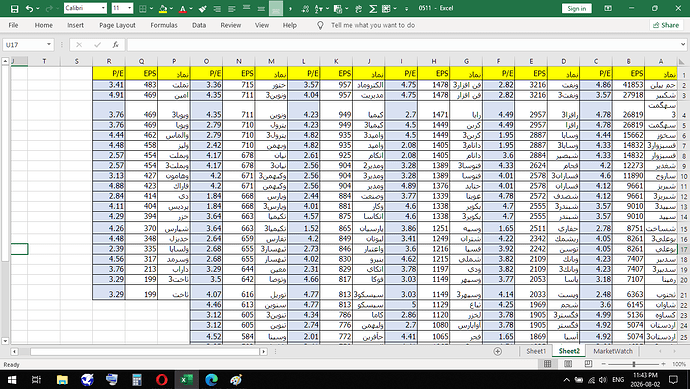
Task: Expand the Borders dropdown arrow
Action: pos(151,8)
